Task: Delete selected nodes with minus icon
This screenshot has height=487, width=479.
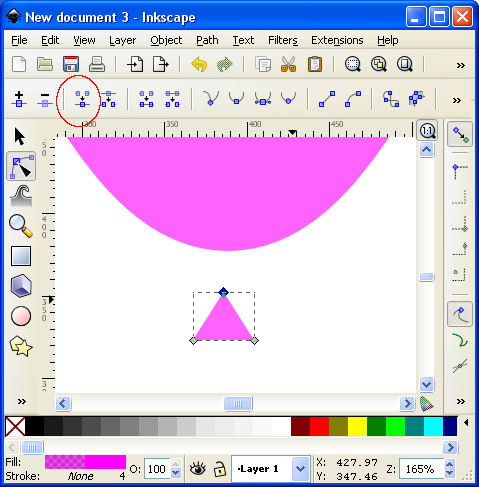Action: tap(45, 100)
